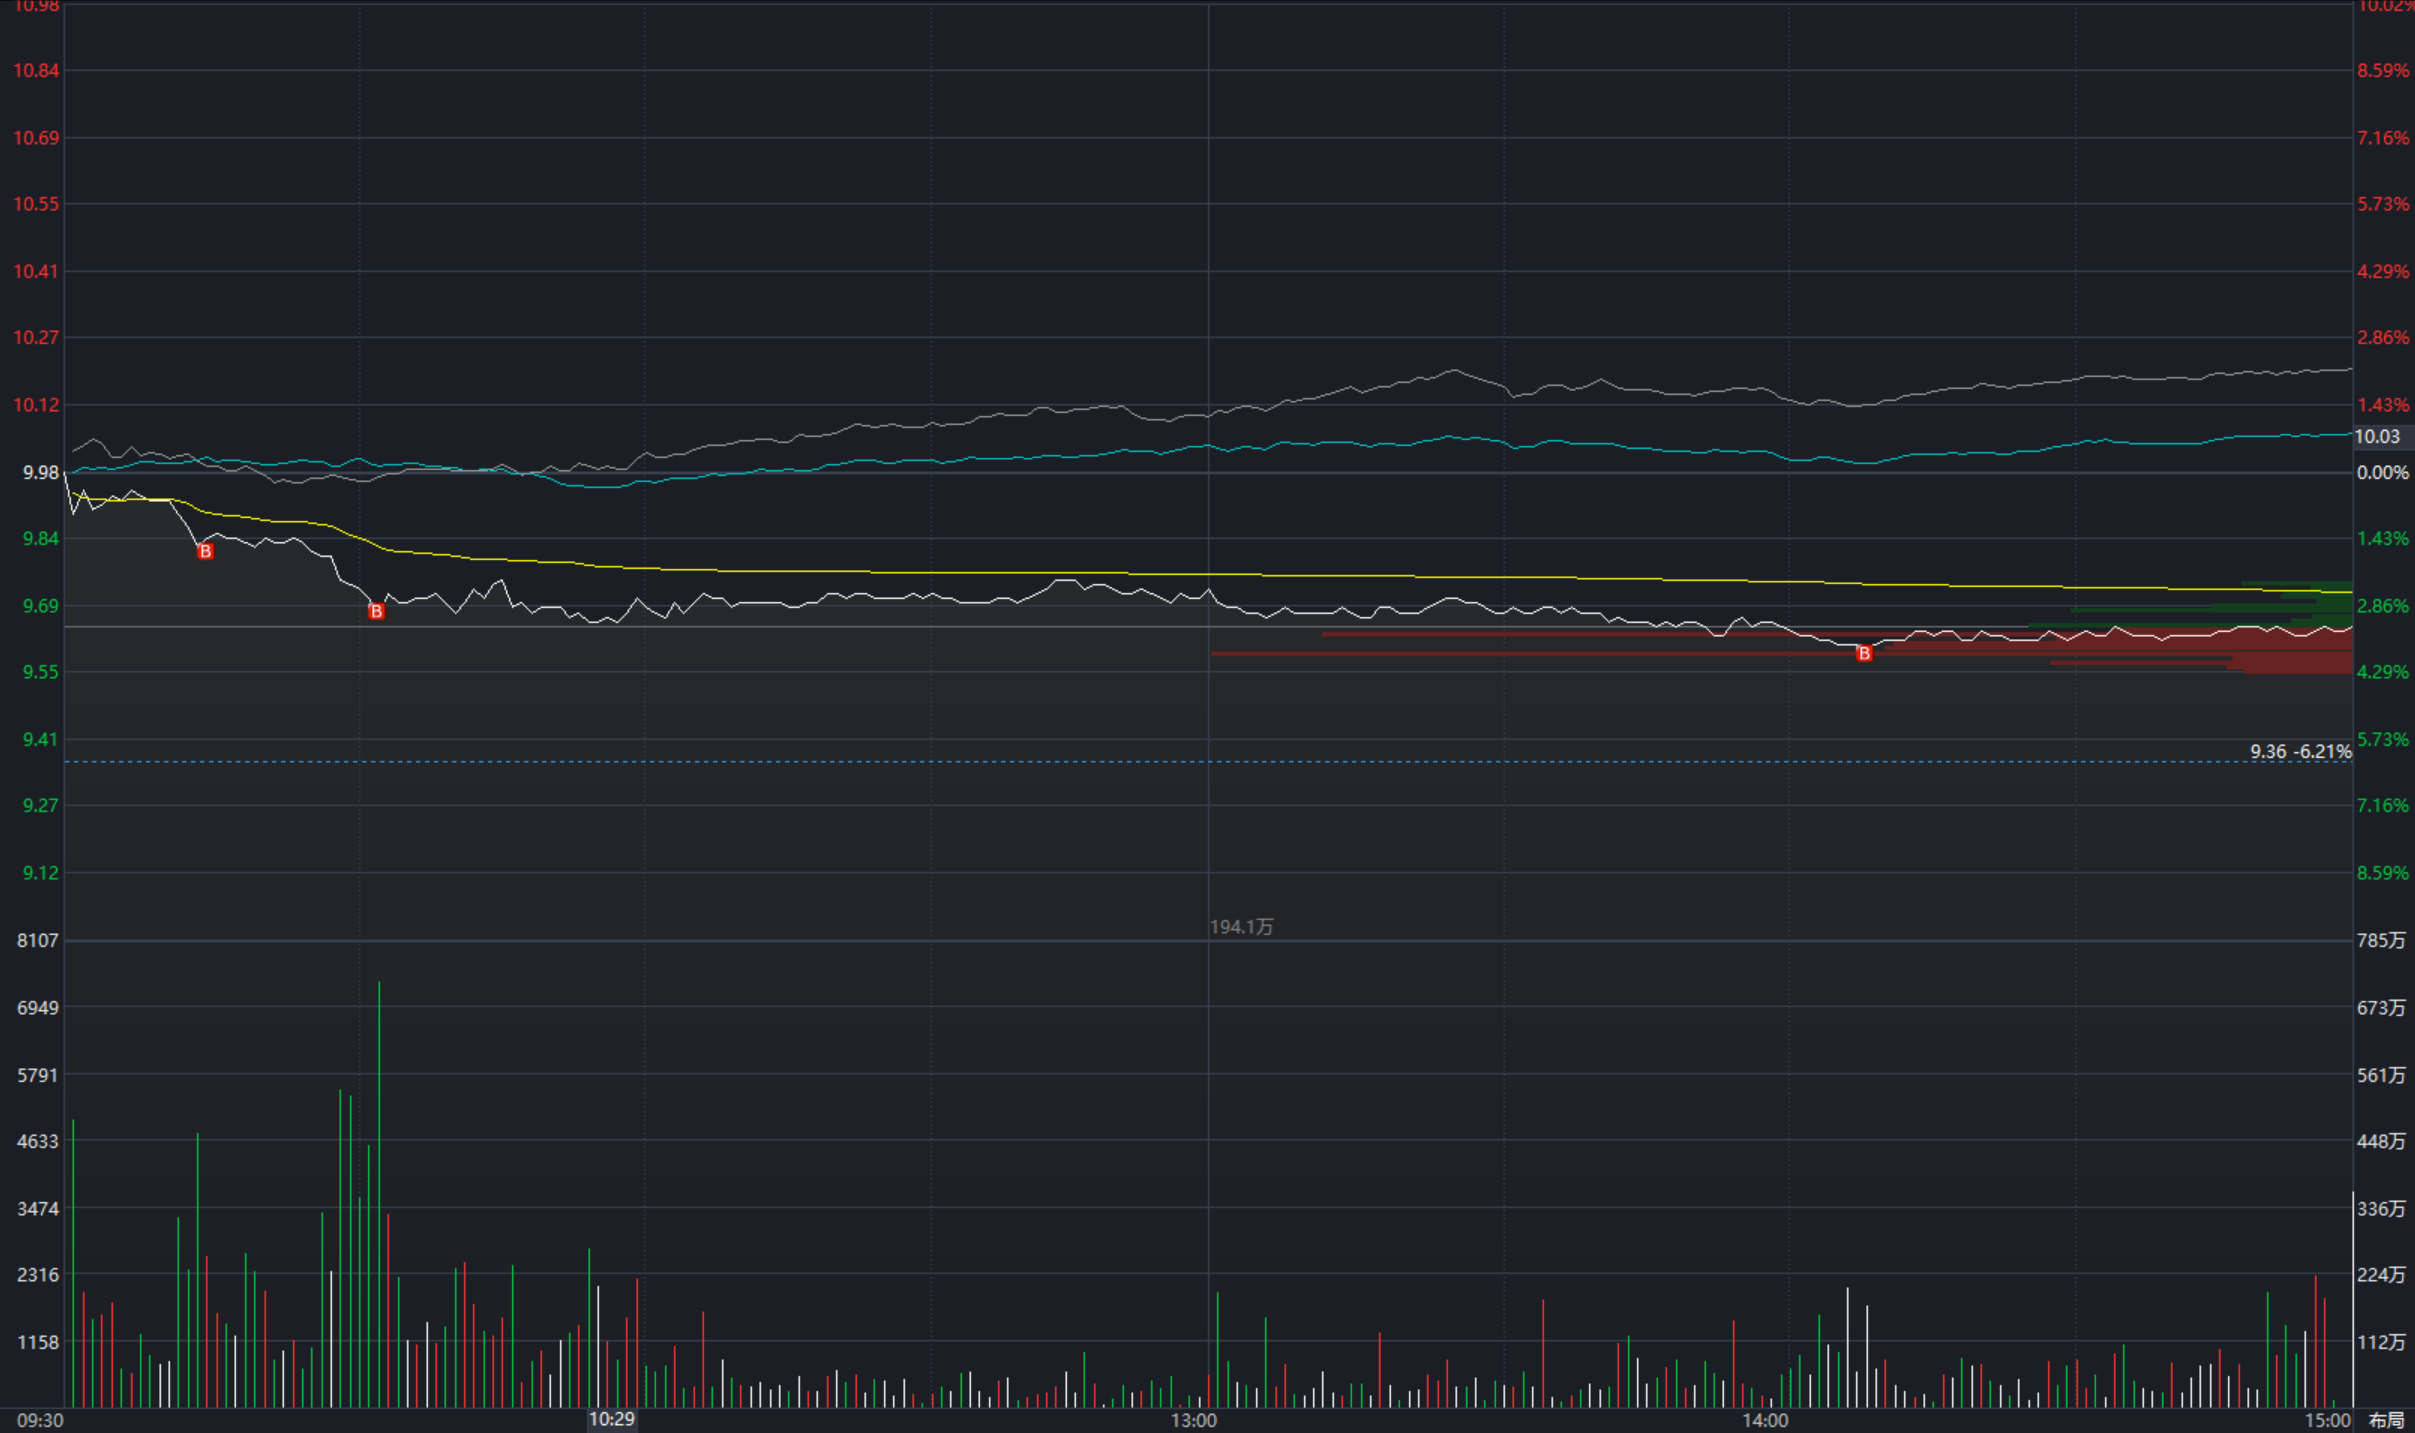Click the 15:00 time axis label
Screen dimensions: 2415x1433
click(x=2328, y=1420)
